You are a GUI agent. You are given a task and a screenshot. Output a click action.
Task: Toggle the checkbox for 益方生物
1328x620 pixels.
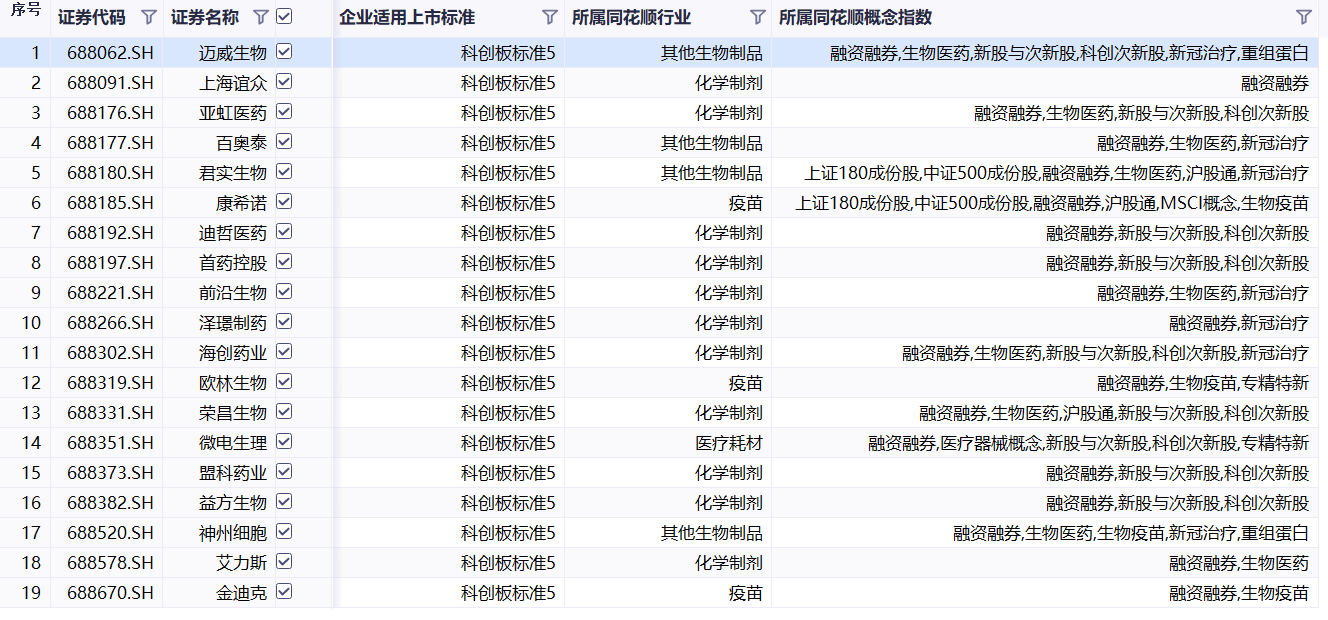point(284,502)
